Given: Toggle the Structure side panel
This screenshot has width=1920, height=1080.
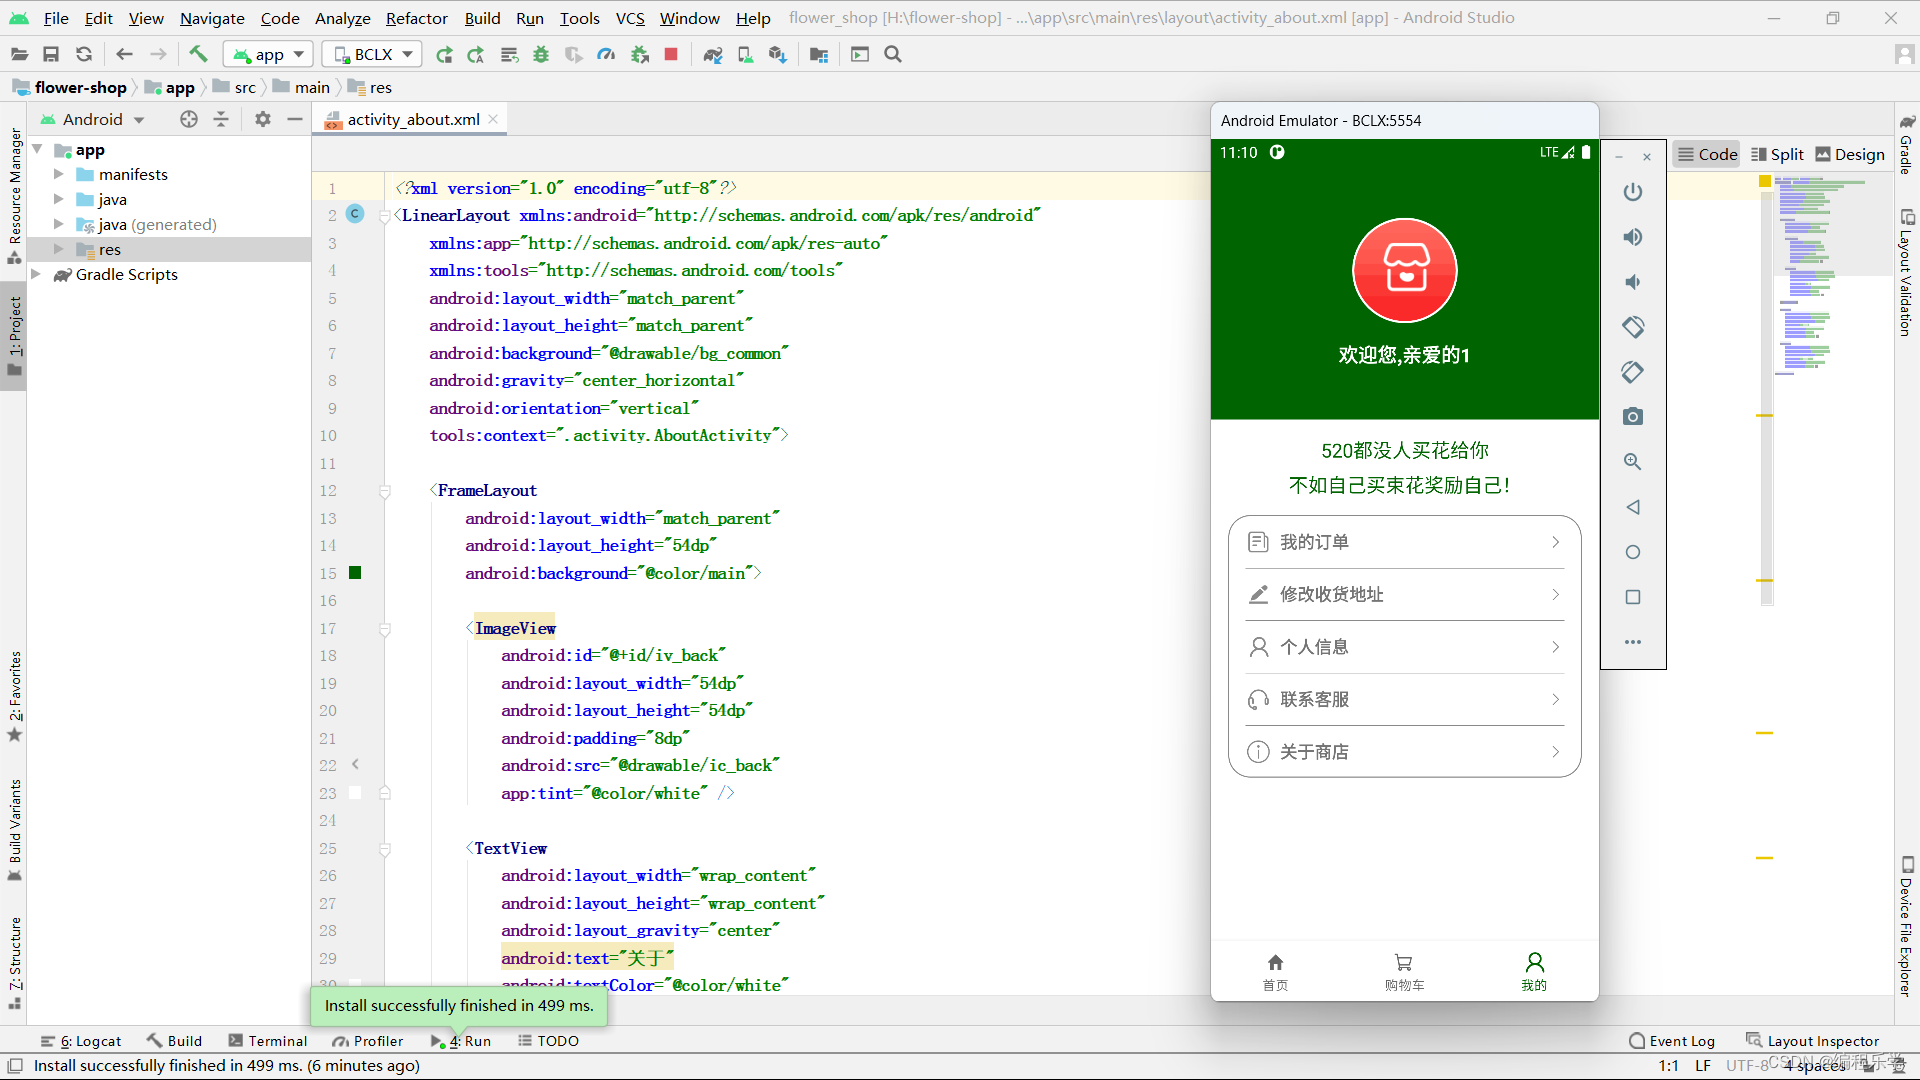Looking at the screenshot, I should point(14,962).
